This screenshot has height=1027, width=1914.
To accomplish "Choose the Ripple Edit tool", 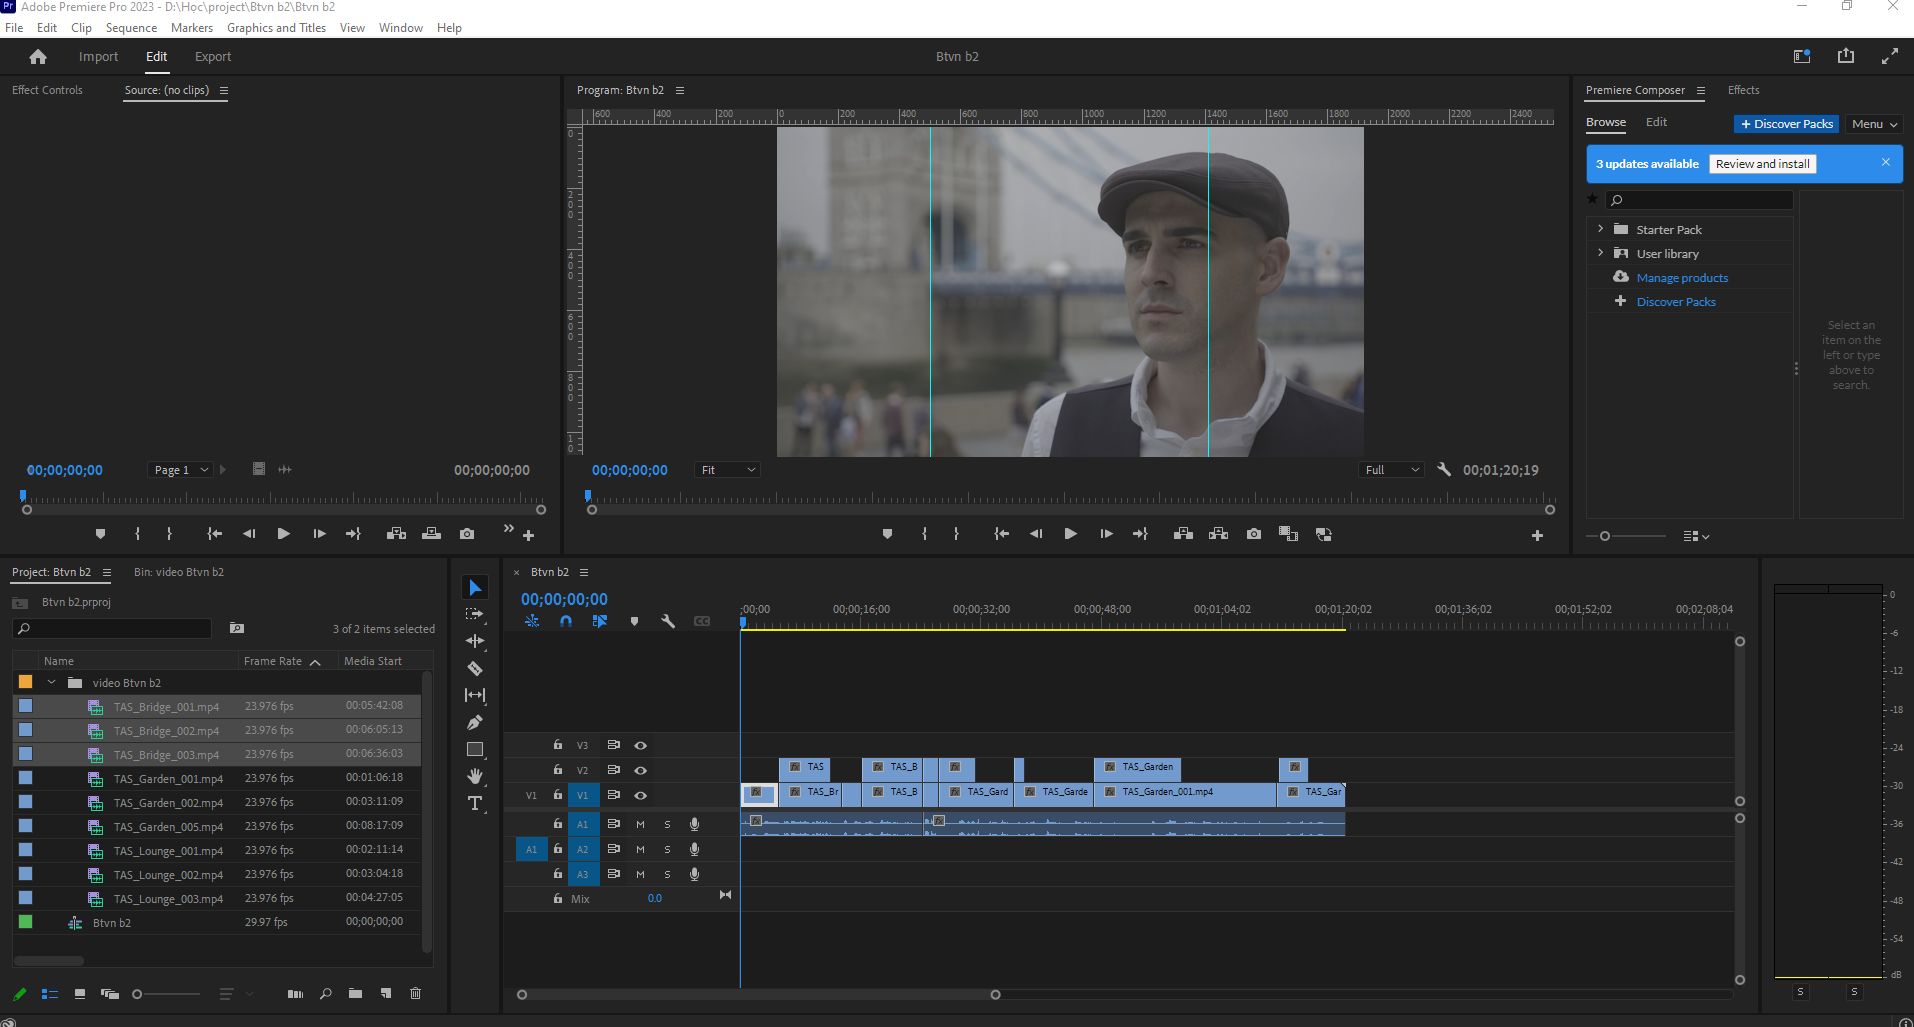I will [475, 641].
